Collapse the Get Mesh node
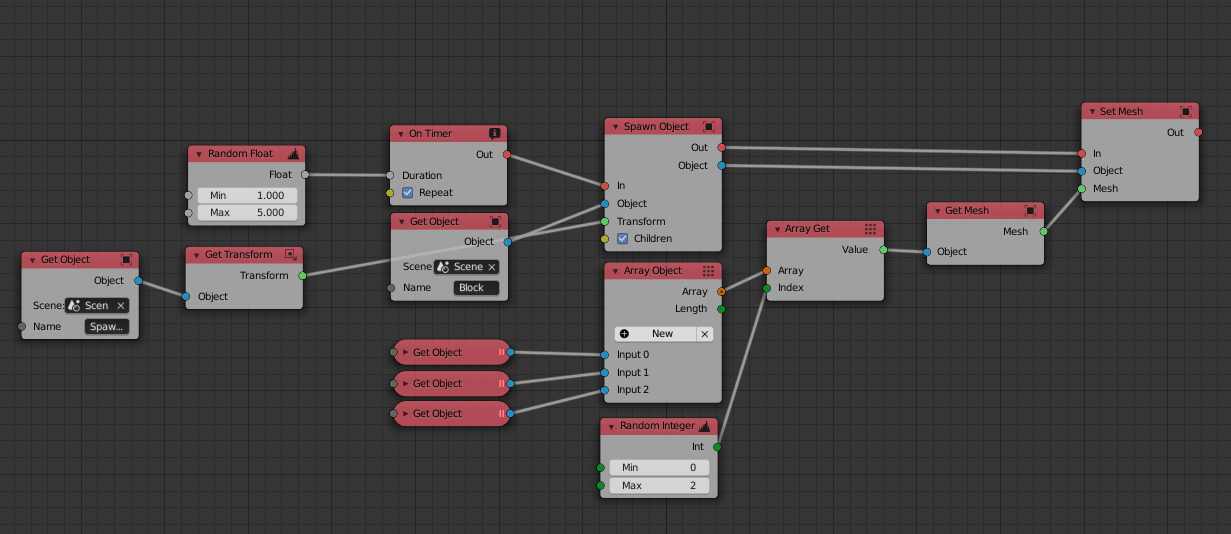This screenshot has height=534, width=1231. coord(936,211)
